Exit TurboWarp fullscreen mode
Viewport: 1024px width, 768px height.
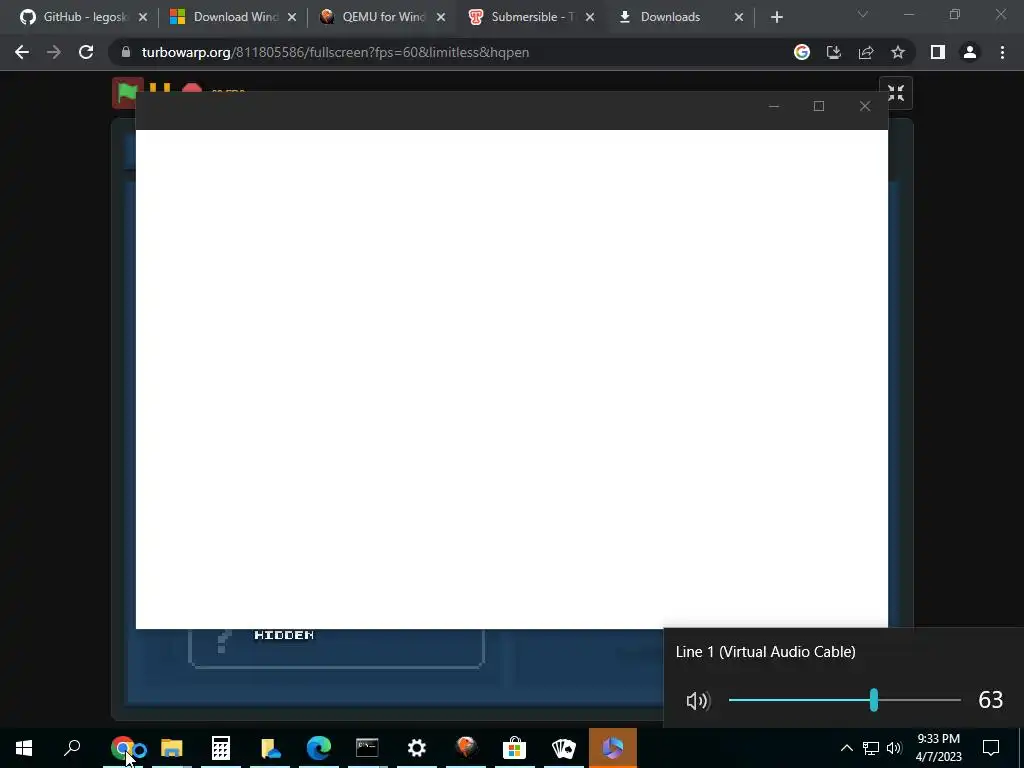[896, 93]
